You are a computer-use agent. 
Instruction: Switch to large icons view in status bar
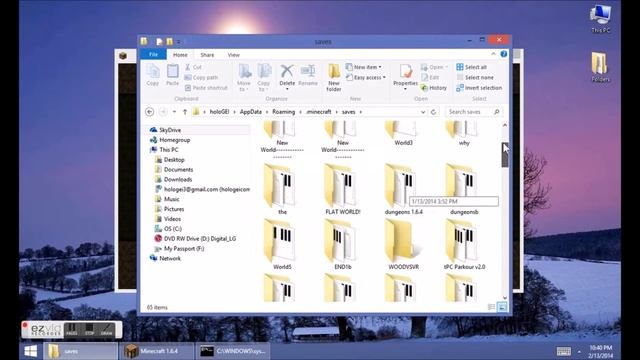[502, 307]
